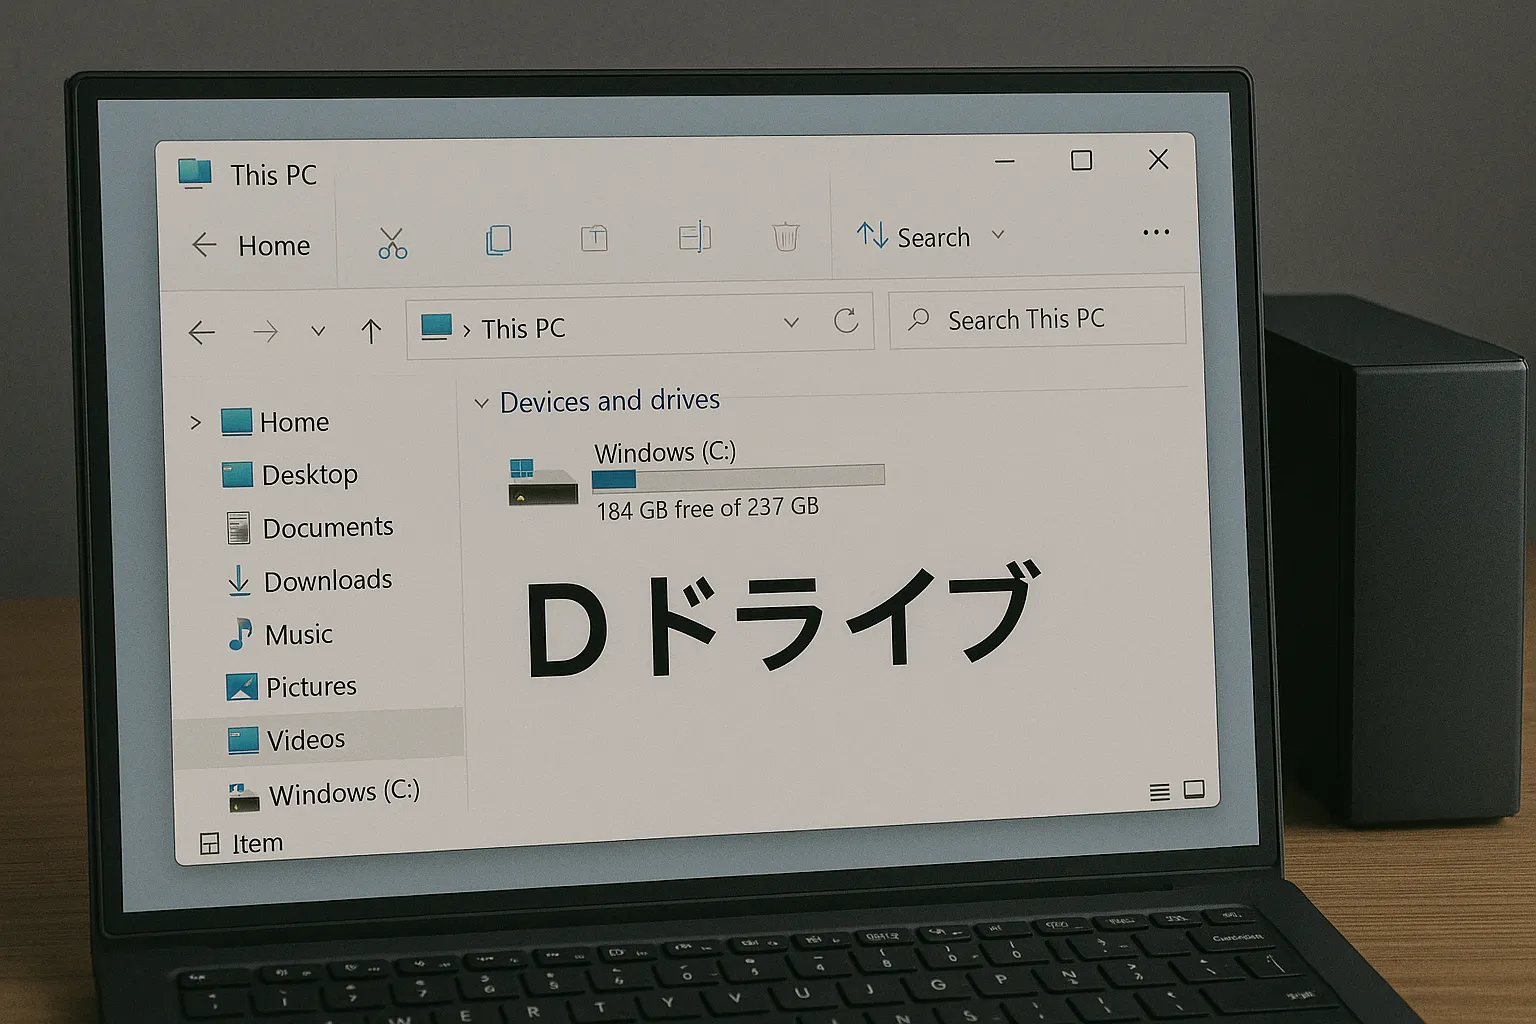Image resolution: width=1536 pixels, height=1024 pixels.
Task: Click the computer icon in address bar
Action: tap(436, 327)
